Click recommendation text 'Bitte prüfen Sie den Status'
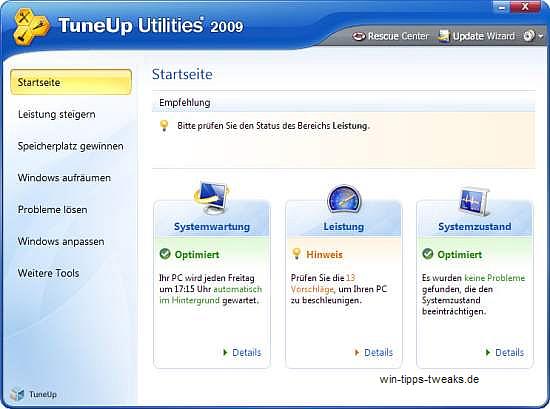The image size is (550, 409). tap(273, 126)
